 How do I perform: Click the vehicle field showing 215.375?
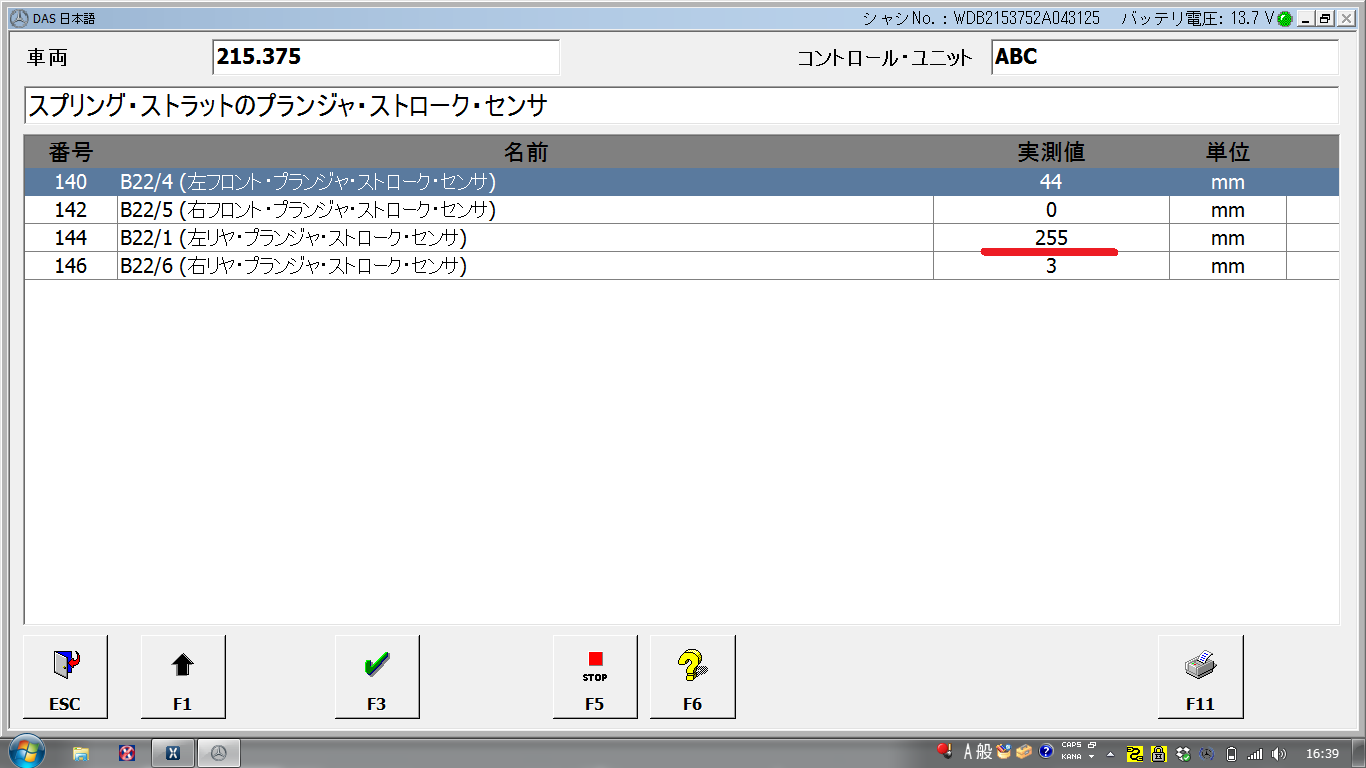click(386, 57)
